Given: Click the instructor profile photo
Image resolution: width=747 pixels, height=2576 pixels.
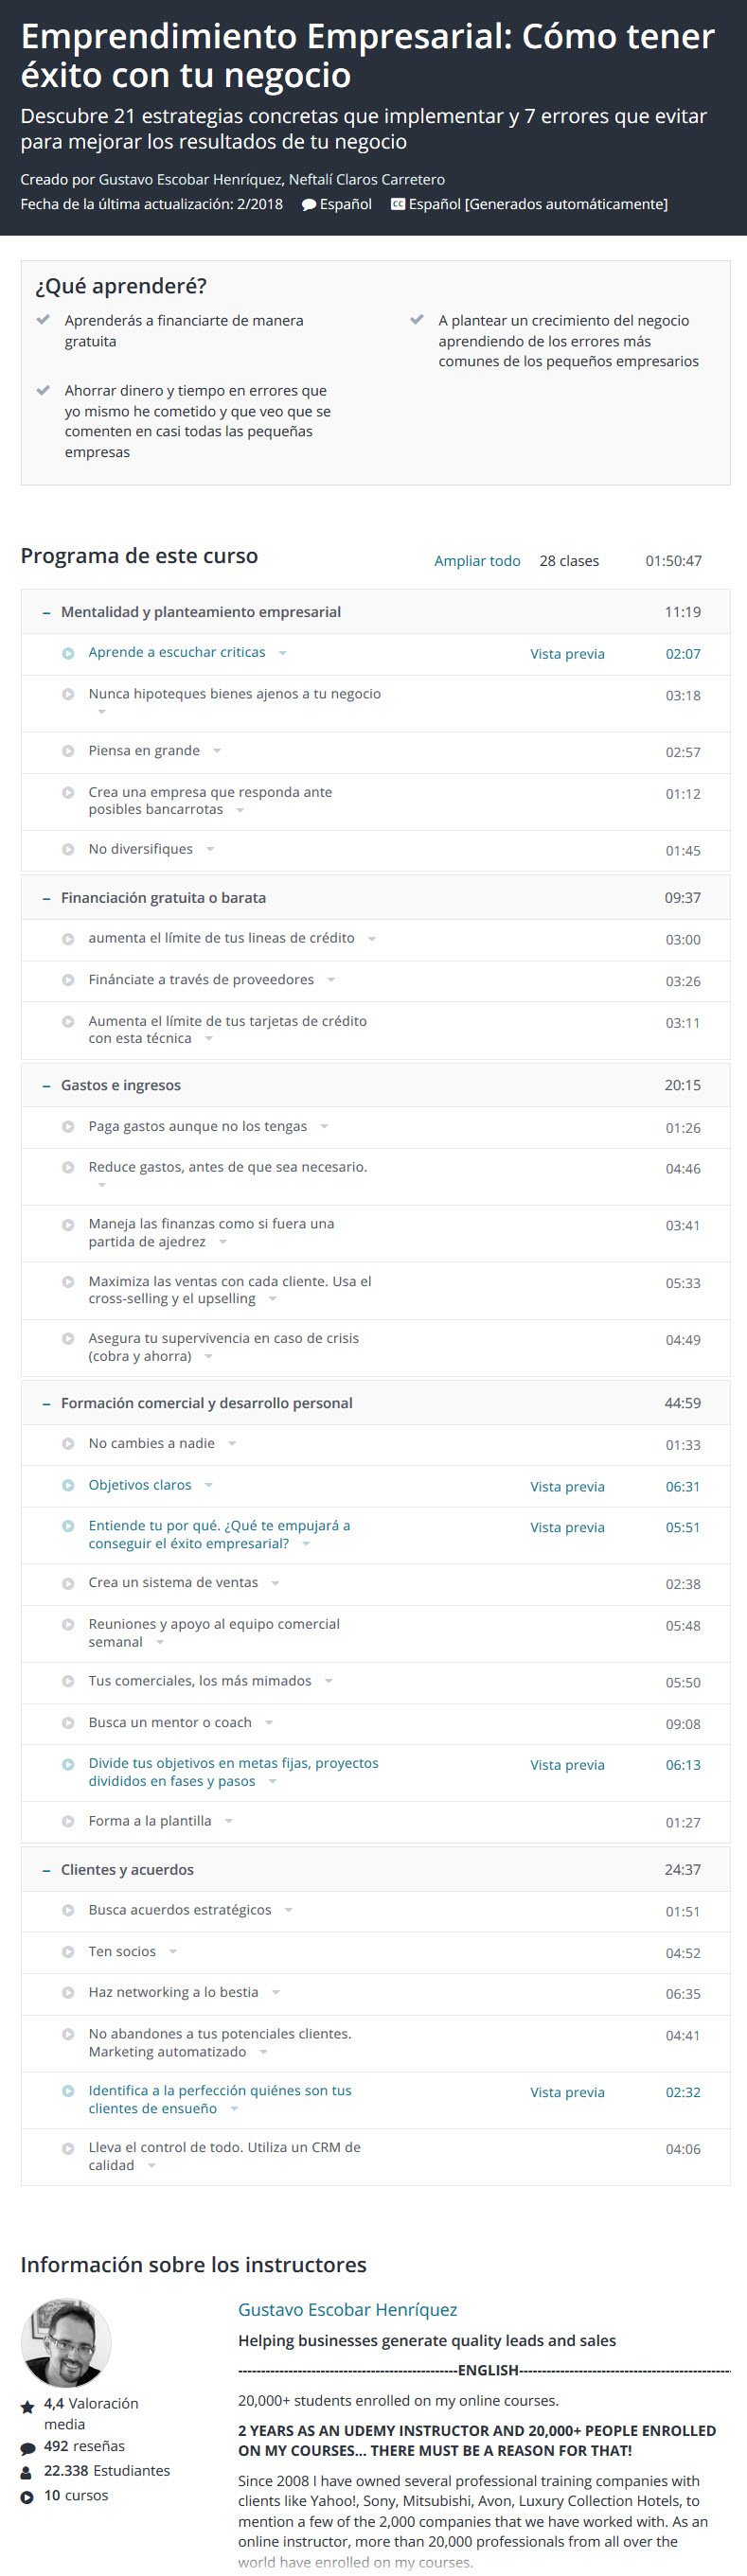Looking at the screenshot, I should 66,2342.
